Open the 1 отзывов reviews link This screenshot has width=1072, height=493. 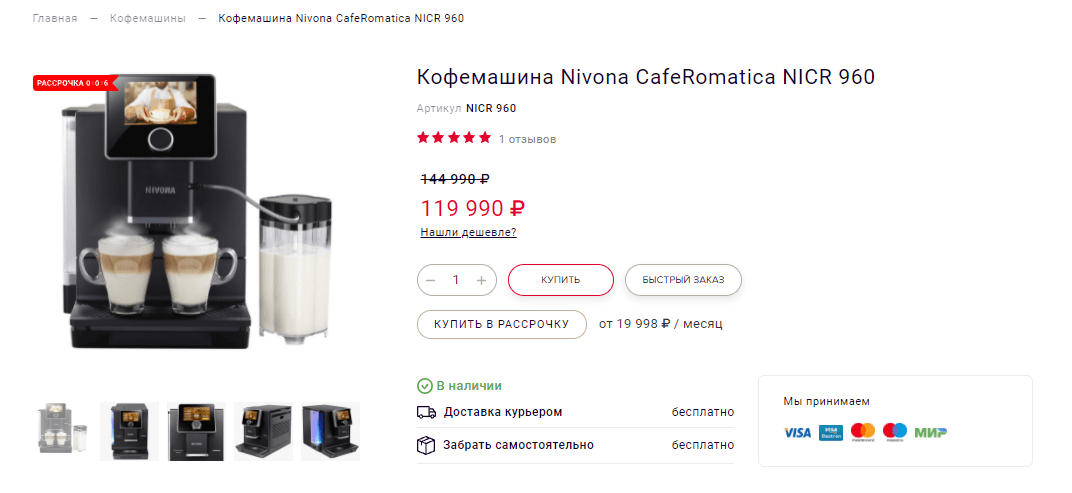(527, 139)
